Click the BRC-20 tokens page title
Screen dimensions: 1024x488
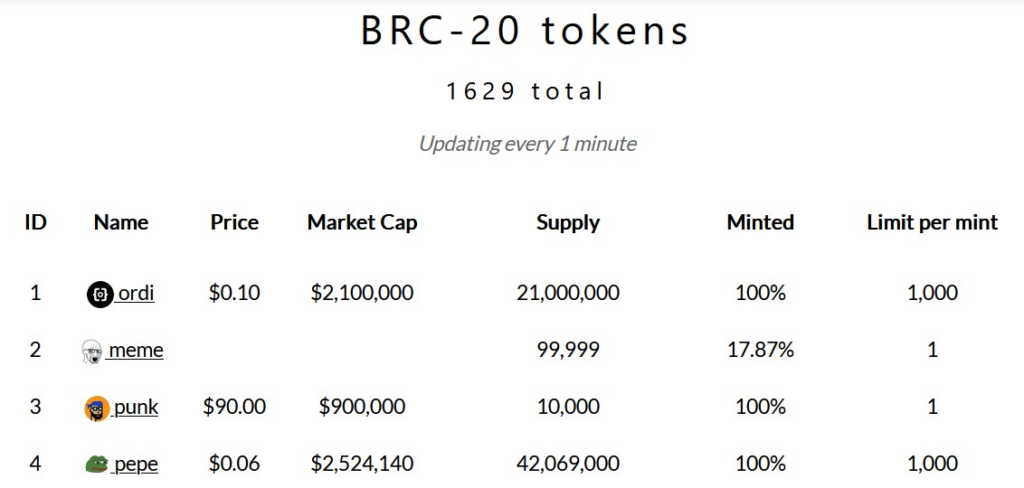pos(525,32)
